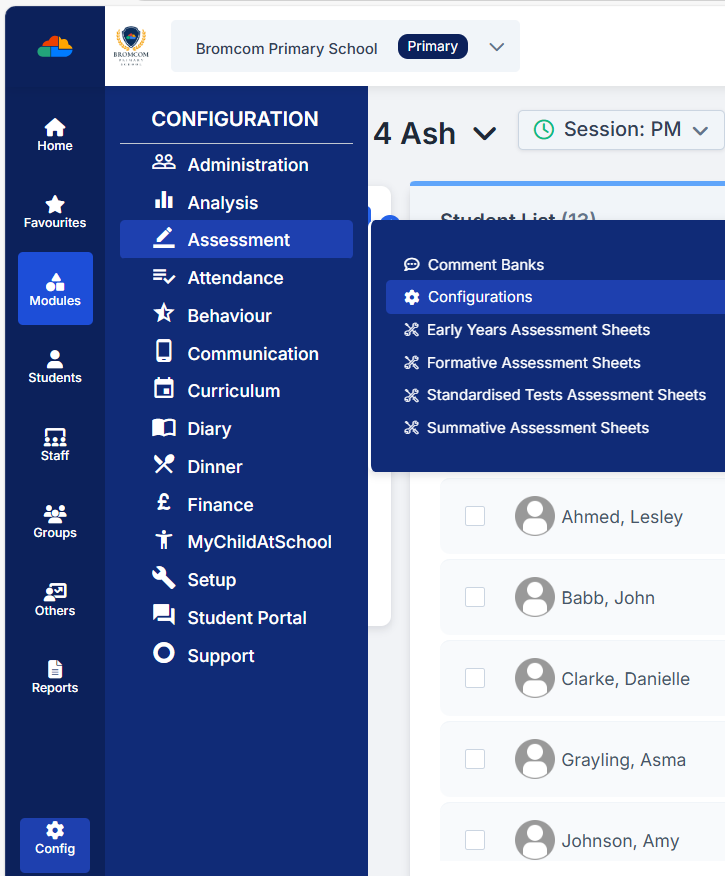Tick the checkbox for Babb, John
725x876 pixels.
click(475, 597)
